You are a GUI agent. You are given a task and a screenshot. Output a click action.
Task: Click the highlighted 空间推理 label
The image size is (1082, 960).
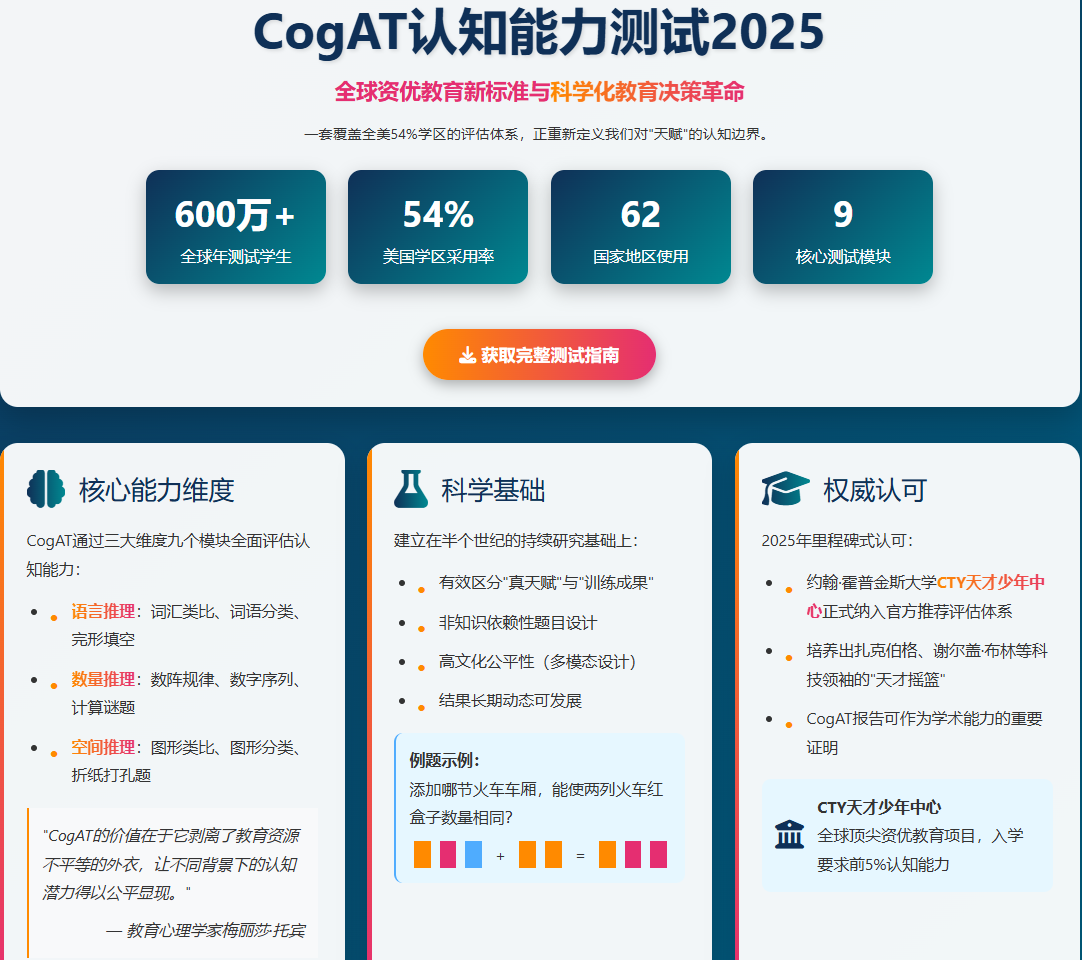103,747
